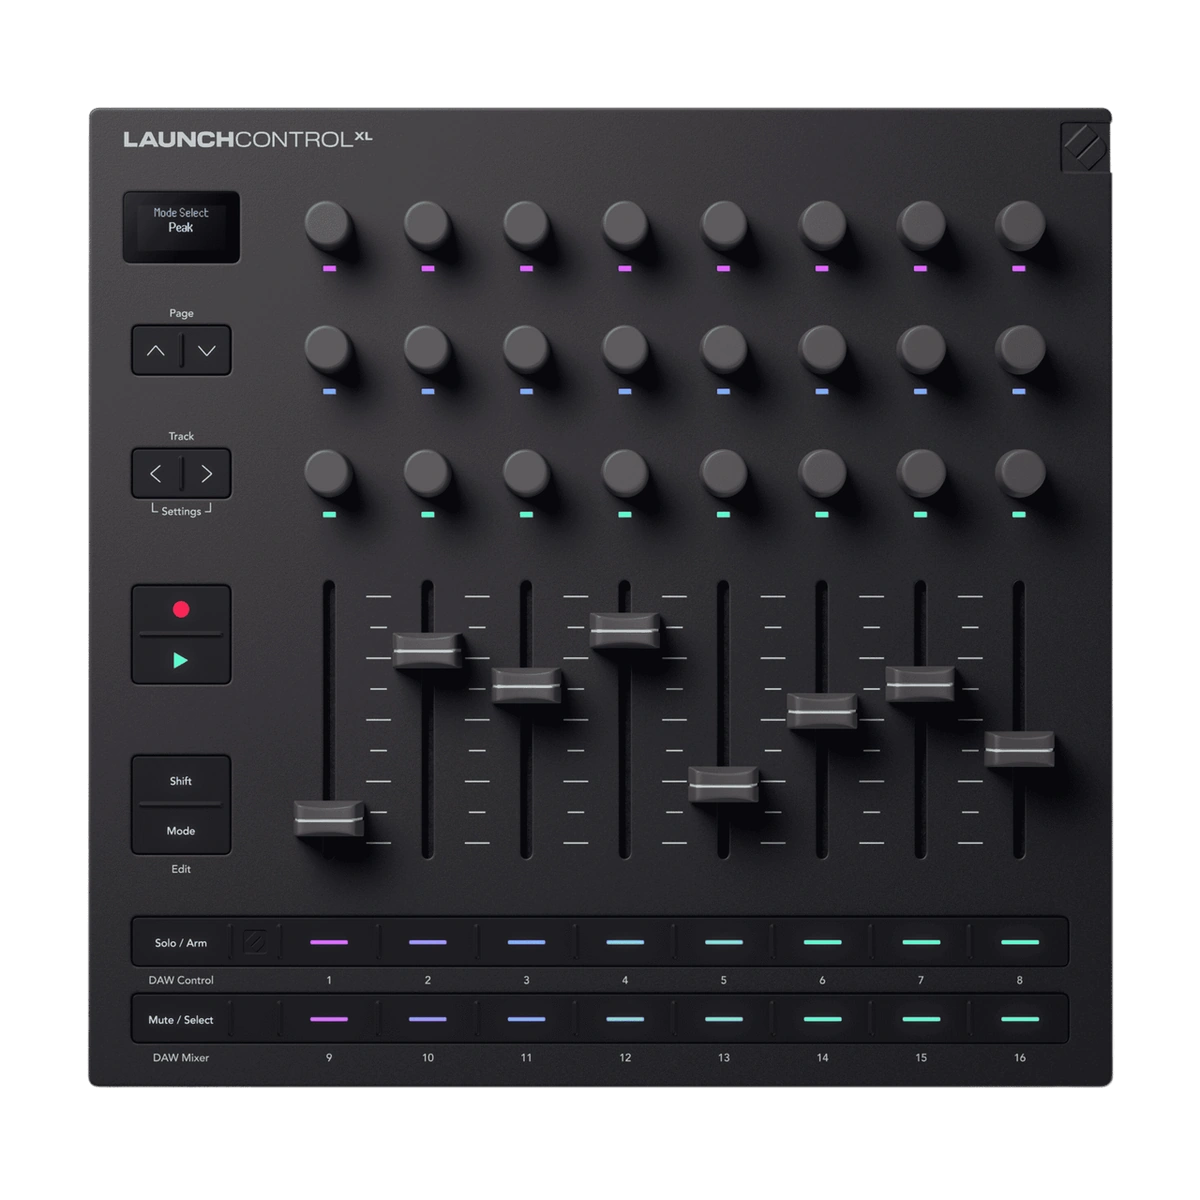
Task: Hold the Shift button
Action: tap(181, 780)
